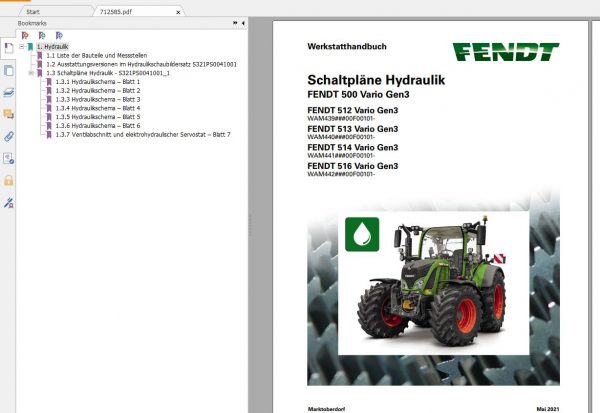Open bookmark 1.3.1 Hydraulikschema – Blatt 1
The height and width of the screenshot is (413, 600).
(x=98, y=82)
